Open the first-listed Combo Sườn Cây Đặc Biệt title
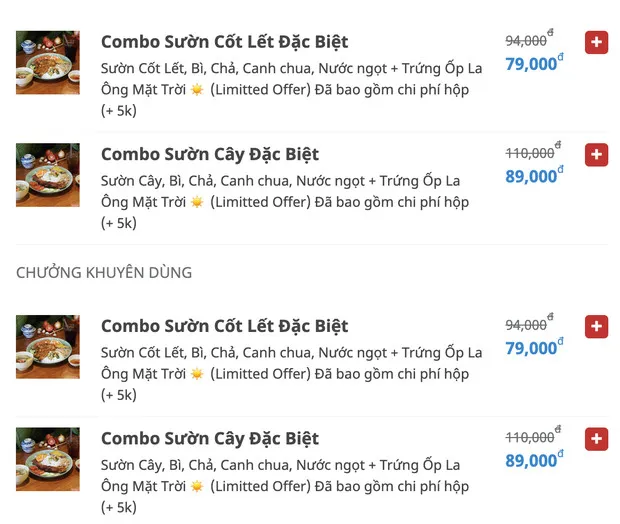Image resolution: width=620 pixels, height=524 pixels. [x=210, y=154]
